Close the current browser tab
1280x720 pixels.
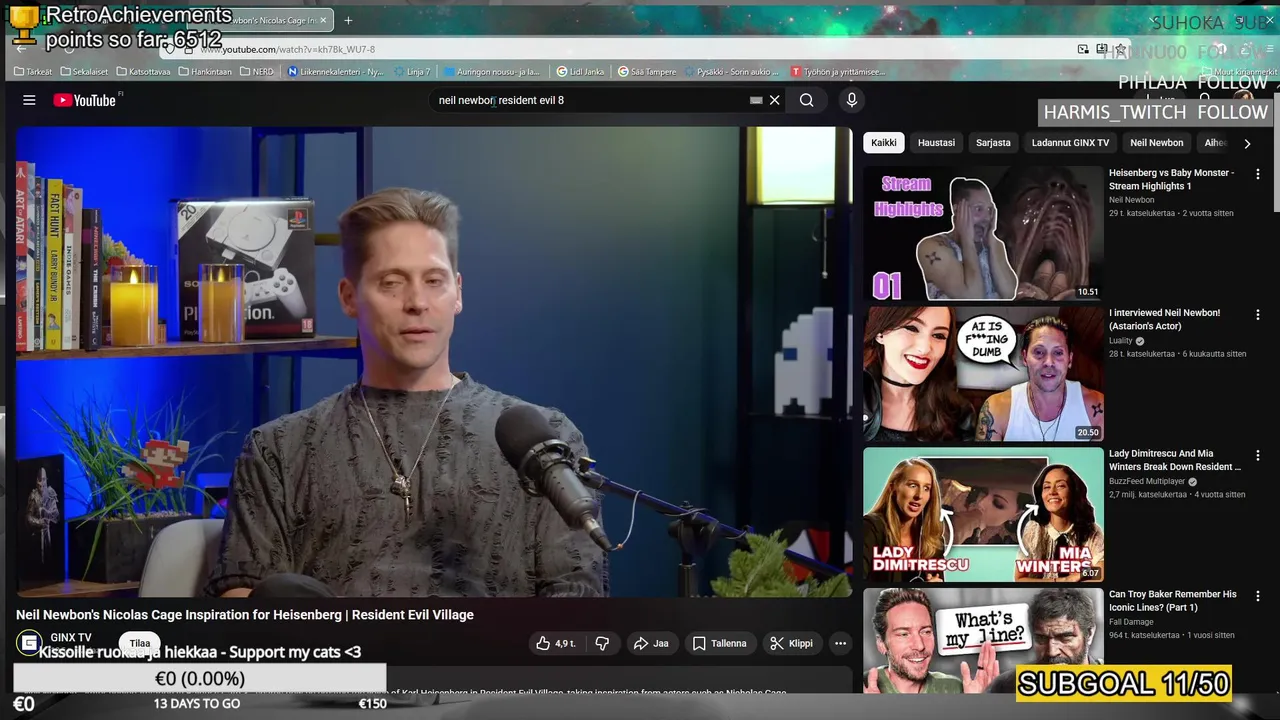[x=323, y=20]
